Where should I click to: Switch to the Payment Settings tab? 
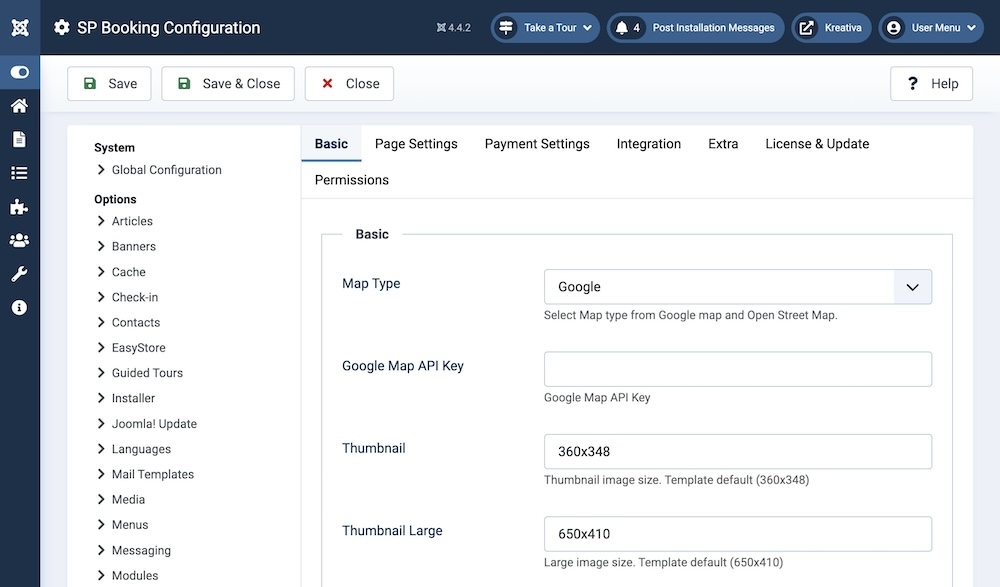click(537, 144)
